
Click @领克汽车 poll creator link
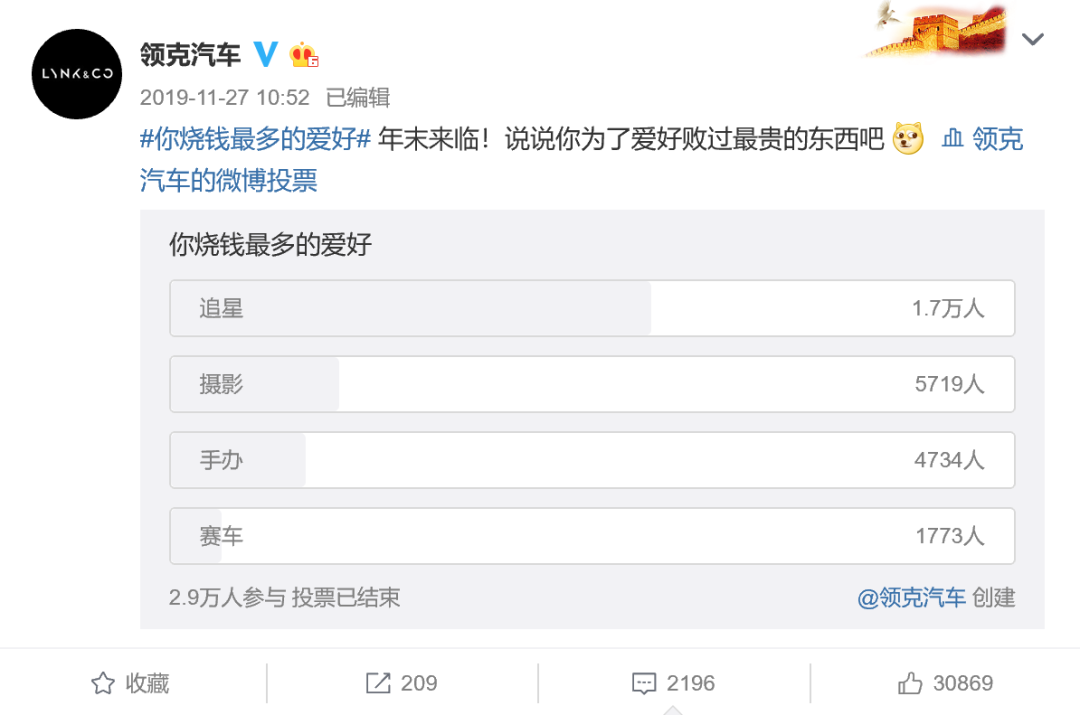click(x=912, y=598)
